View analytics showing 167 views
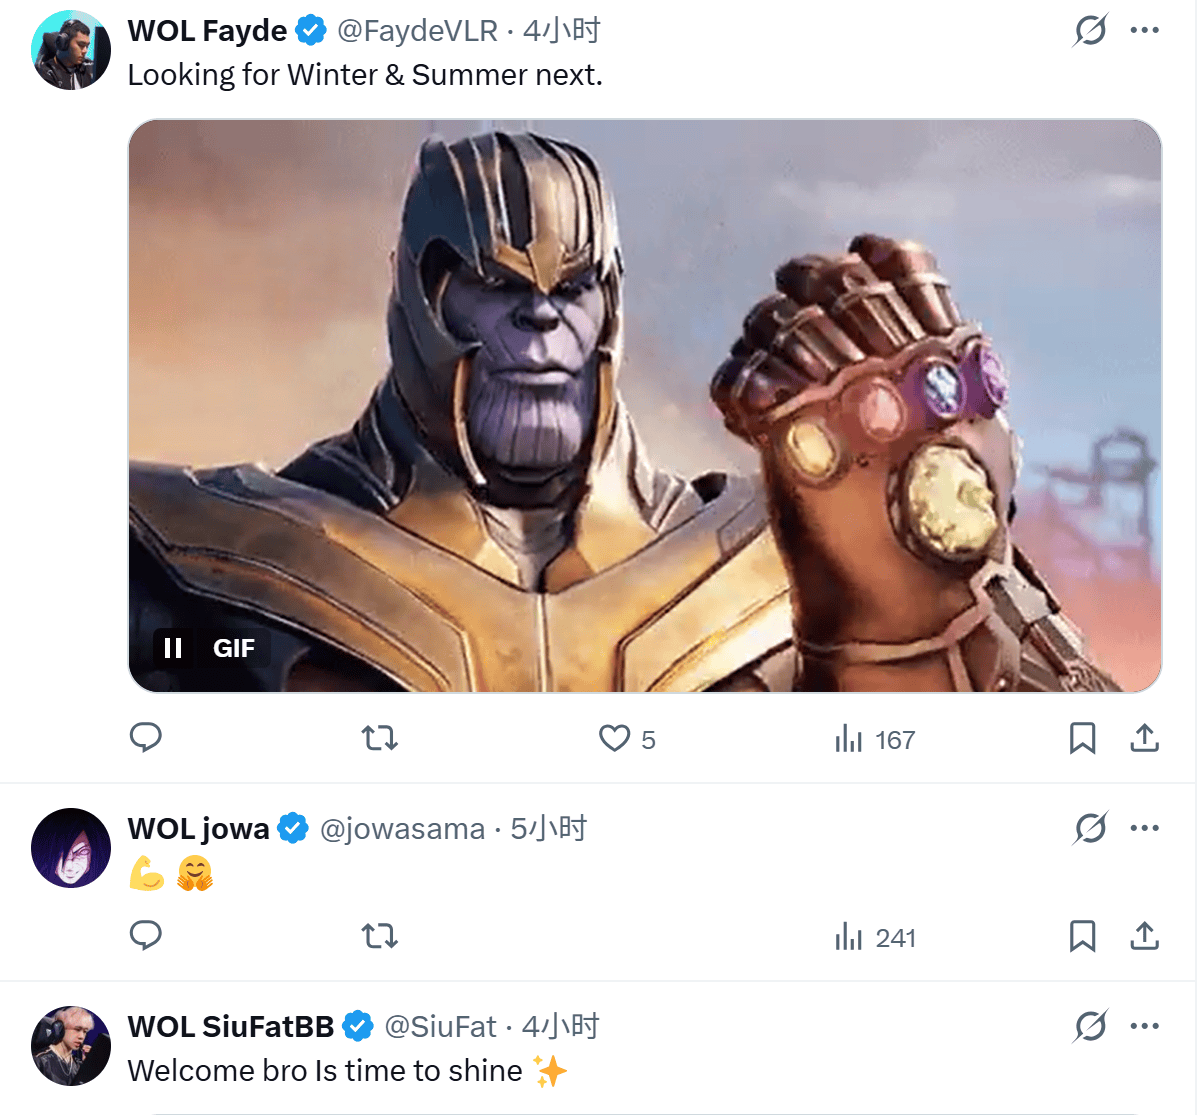 [875, 740]
